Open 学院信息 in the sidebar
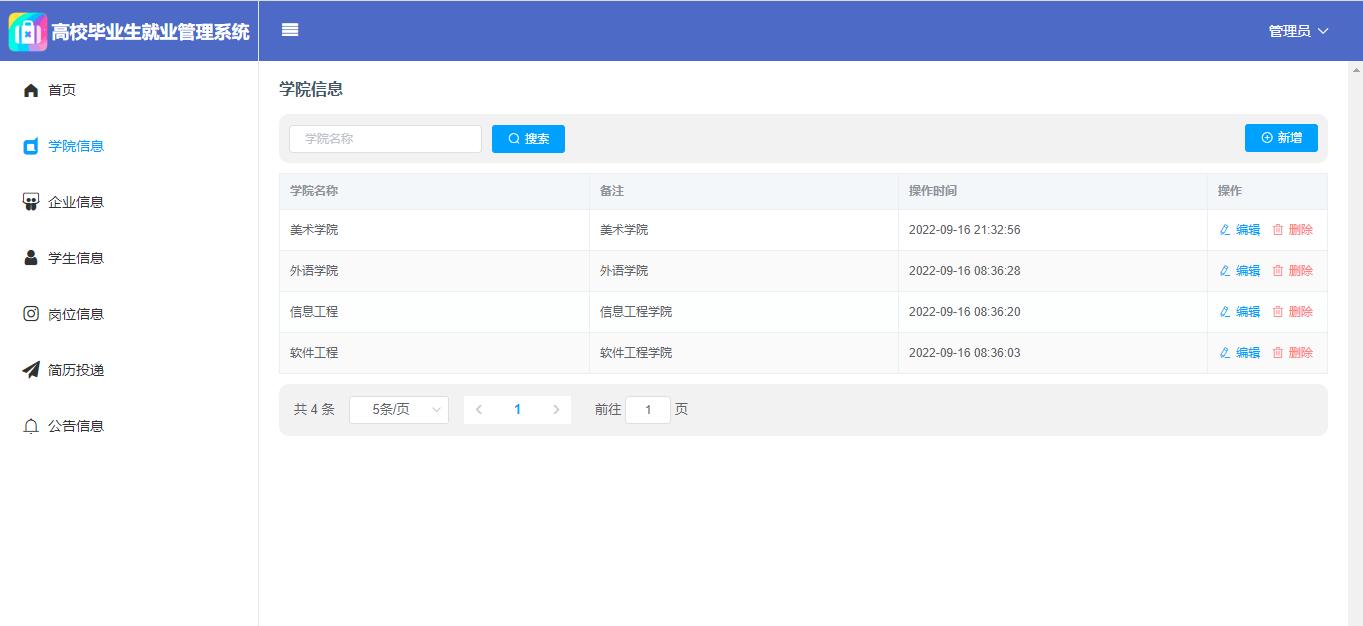Screen dimensions: 1363x626 (76, 146)
